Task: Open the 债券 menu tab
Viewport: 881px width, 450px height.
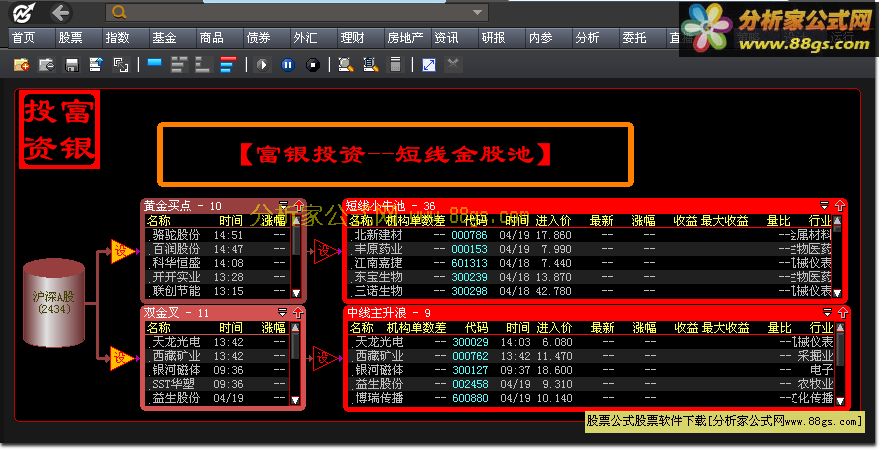Action: (x=258, y=38)
